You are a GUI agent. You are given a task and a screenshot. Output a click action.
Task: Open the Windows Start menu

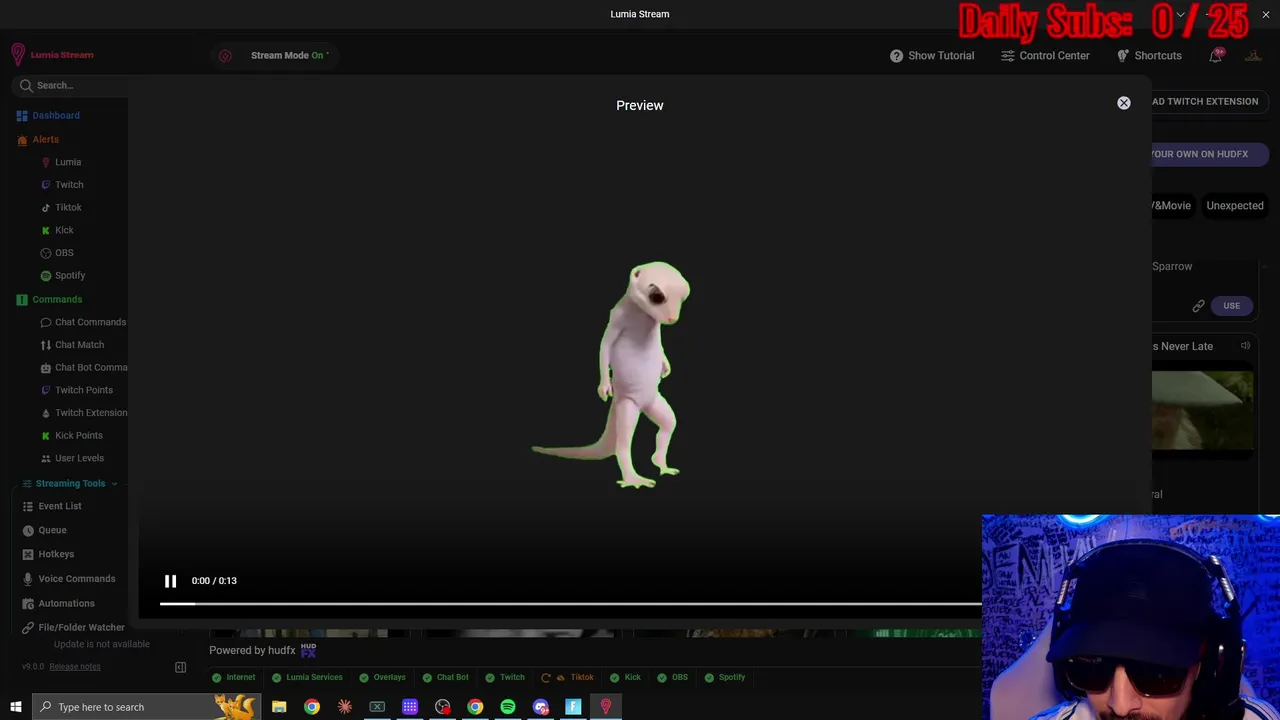16,707
